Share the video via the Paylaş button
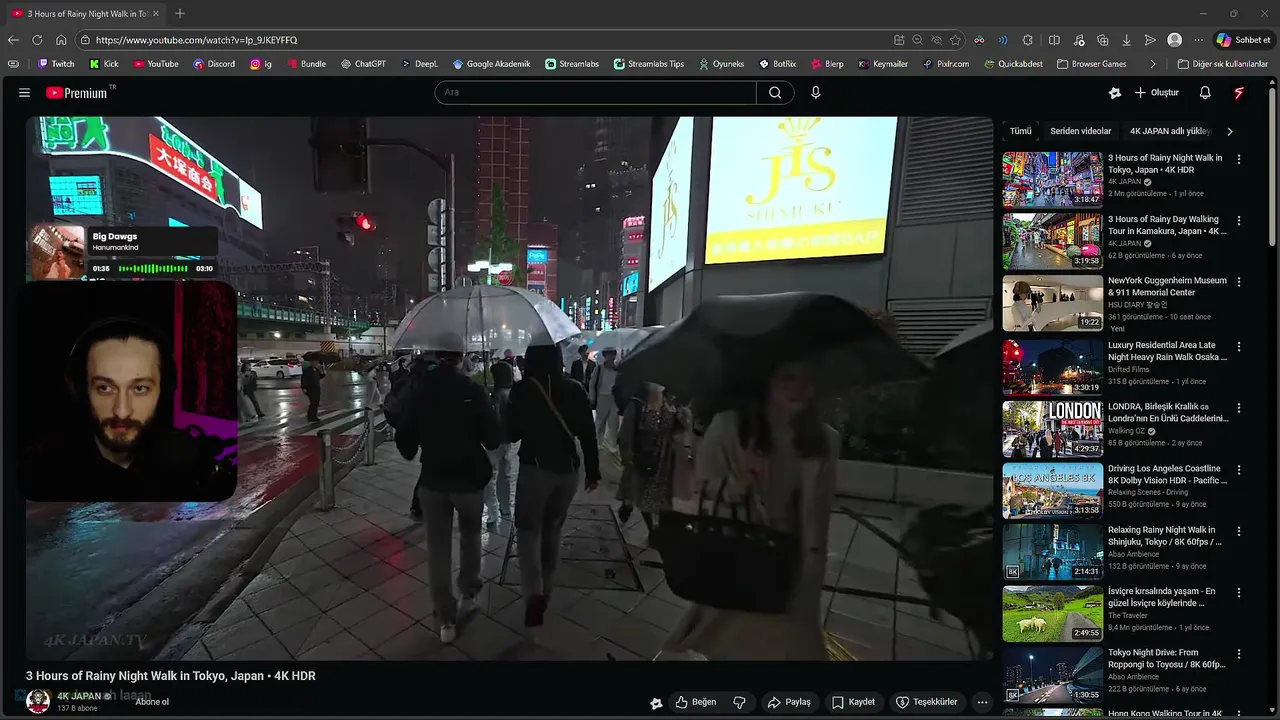 pyautogui.click(x=788, y=702)
